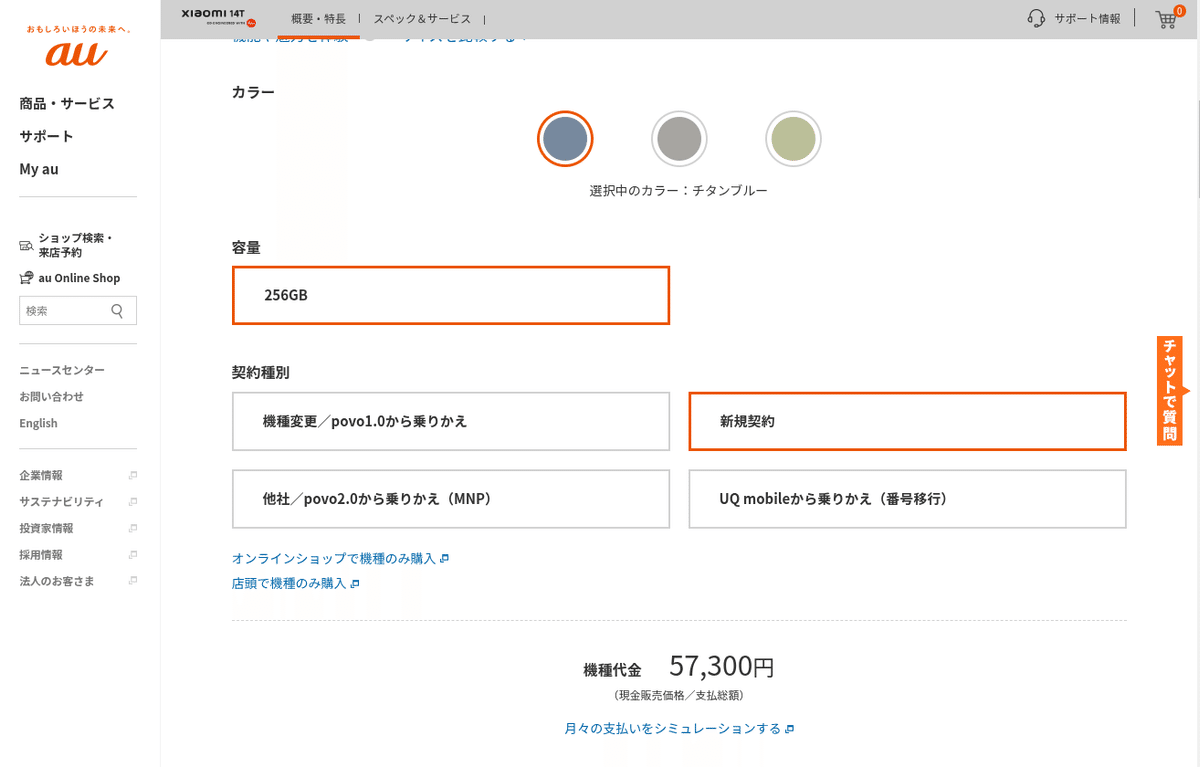Click the external link icon beside 投資家情報

click(132, 528)
